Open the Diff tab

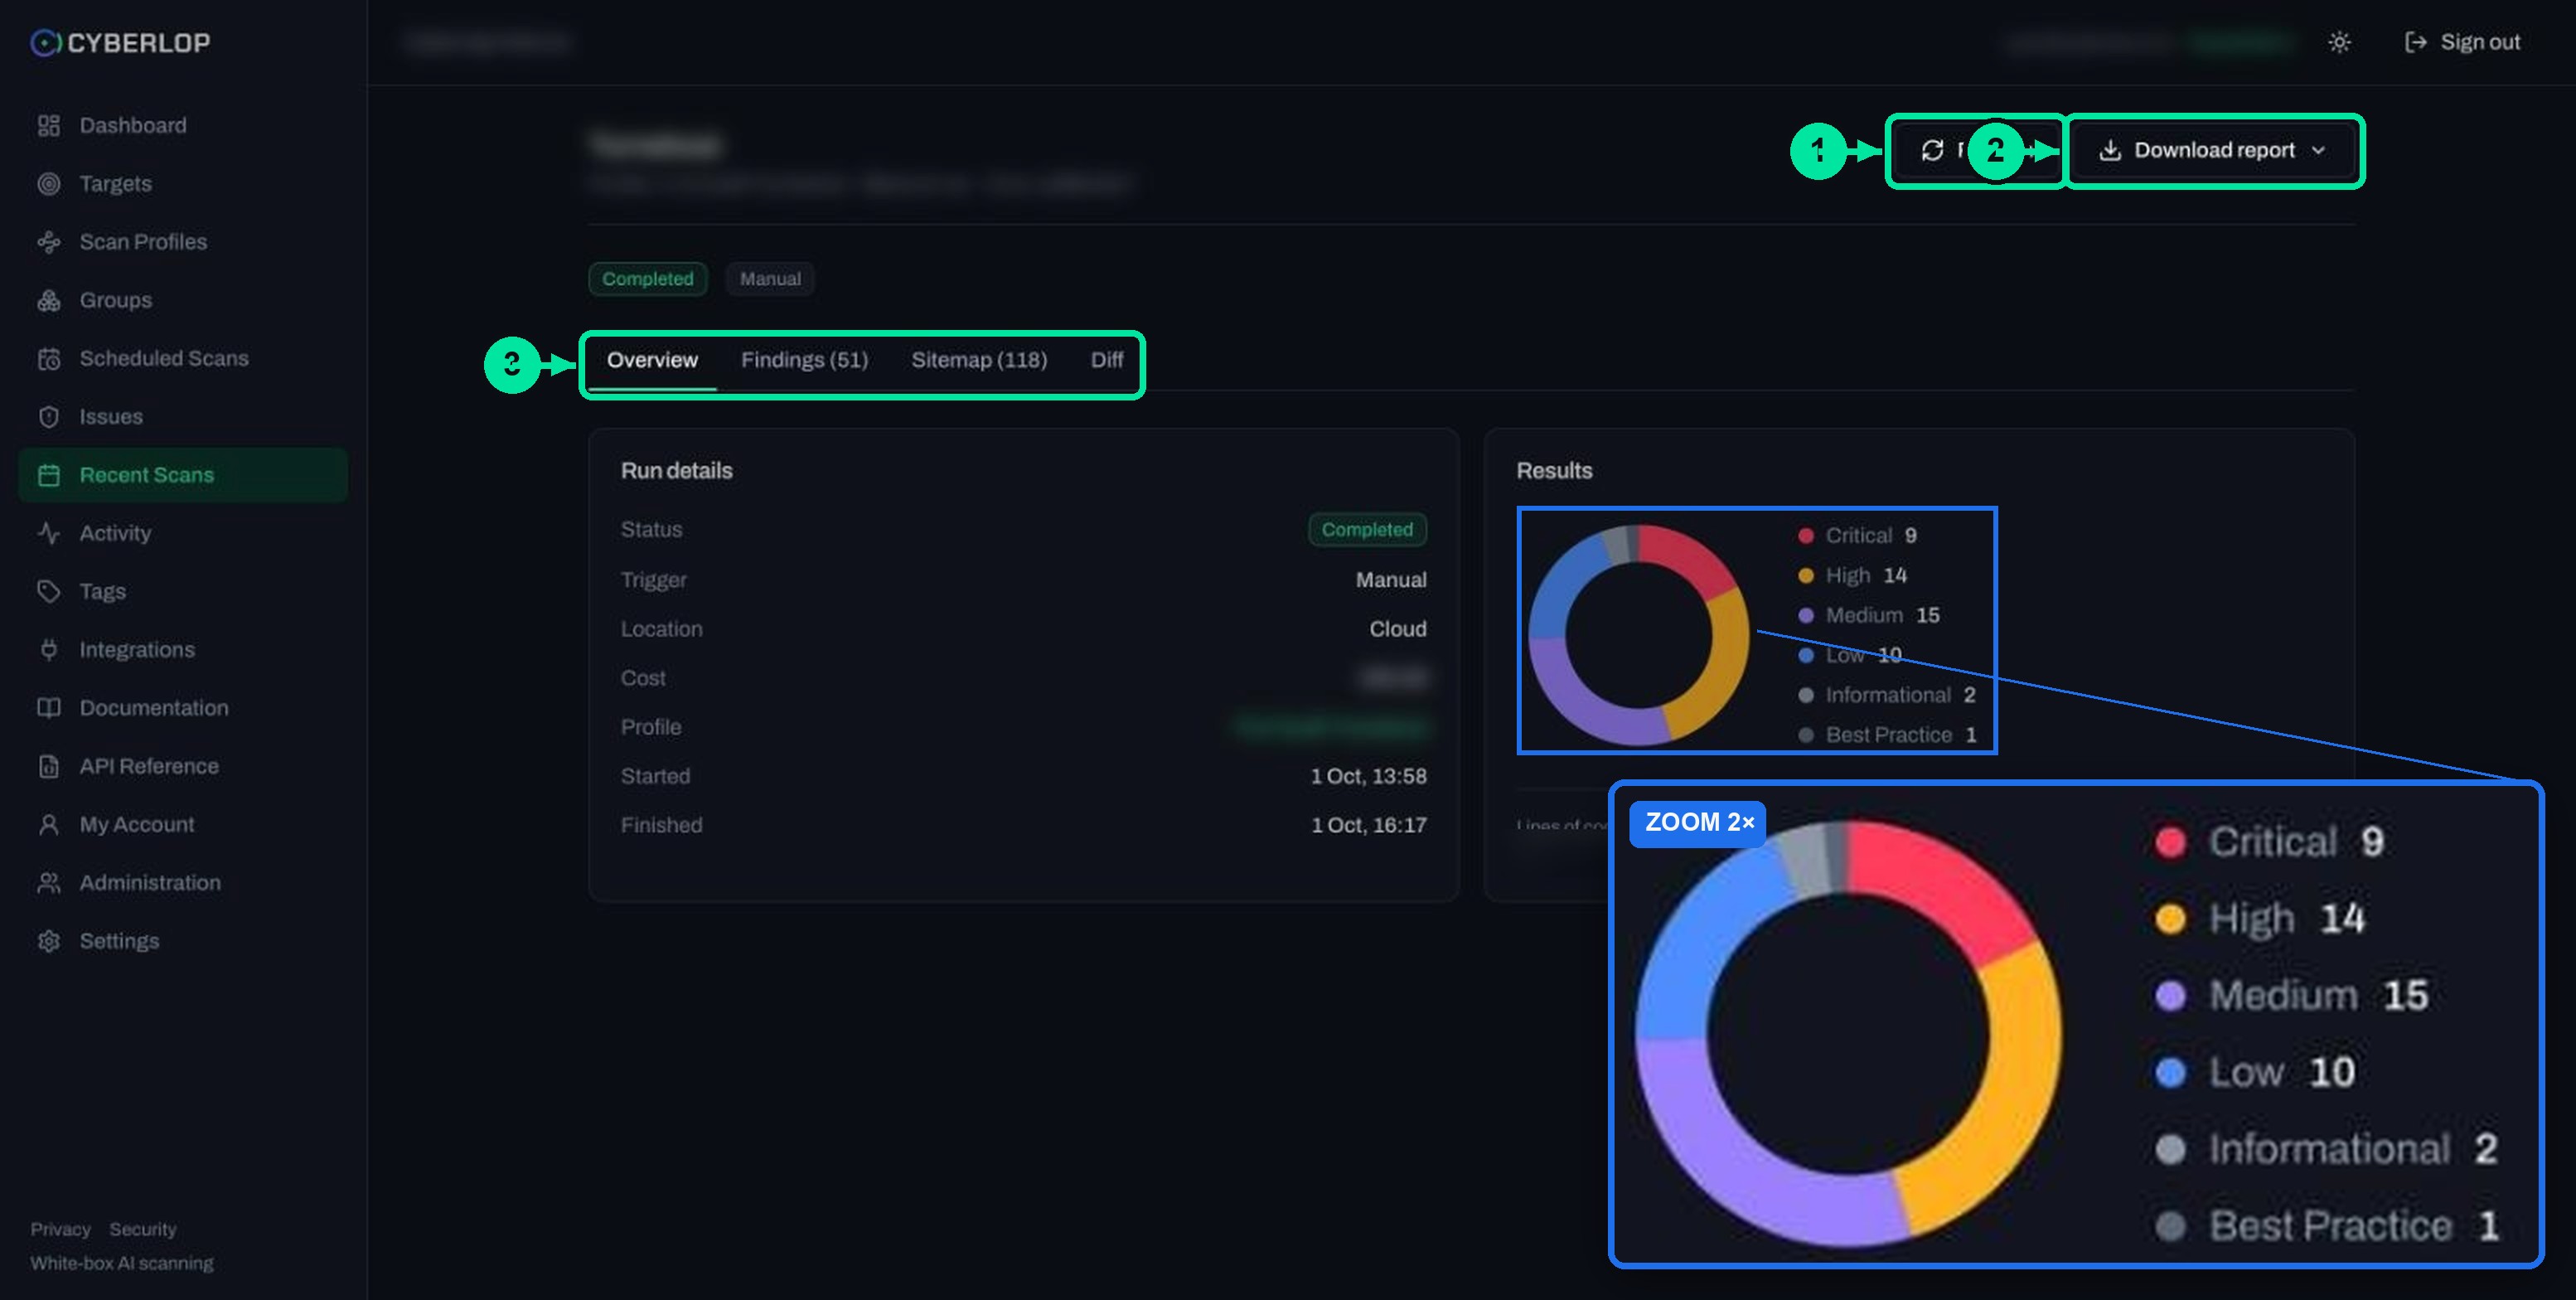pos(1106,360)
